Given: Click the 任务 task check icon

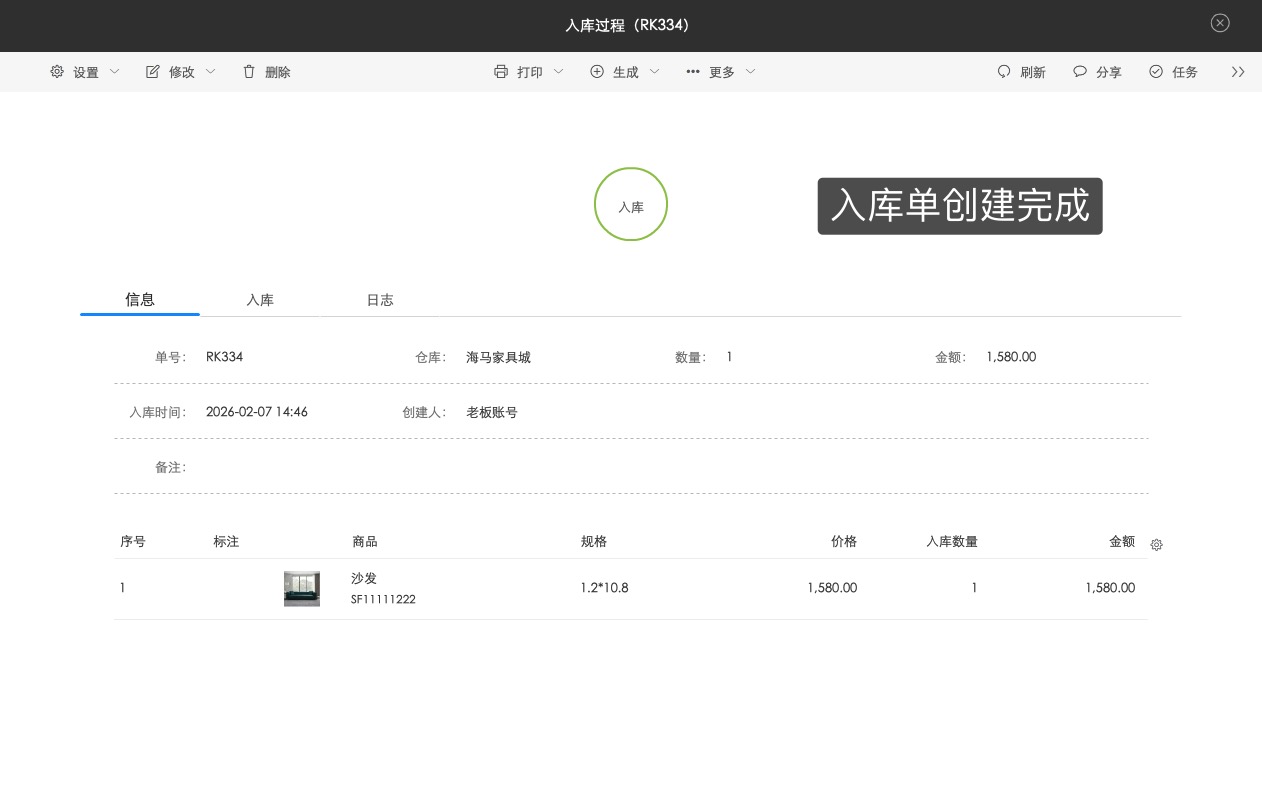Looking at the screenshot, I should 1156,71.
